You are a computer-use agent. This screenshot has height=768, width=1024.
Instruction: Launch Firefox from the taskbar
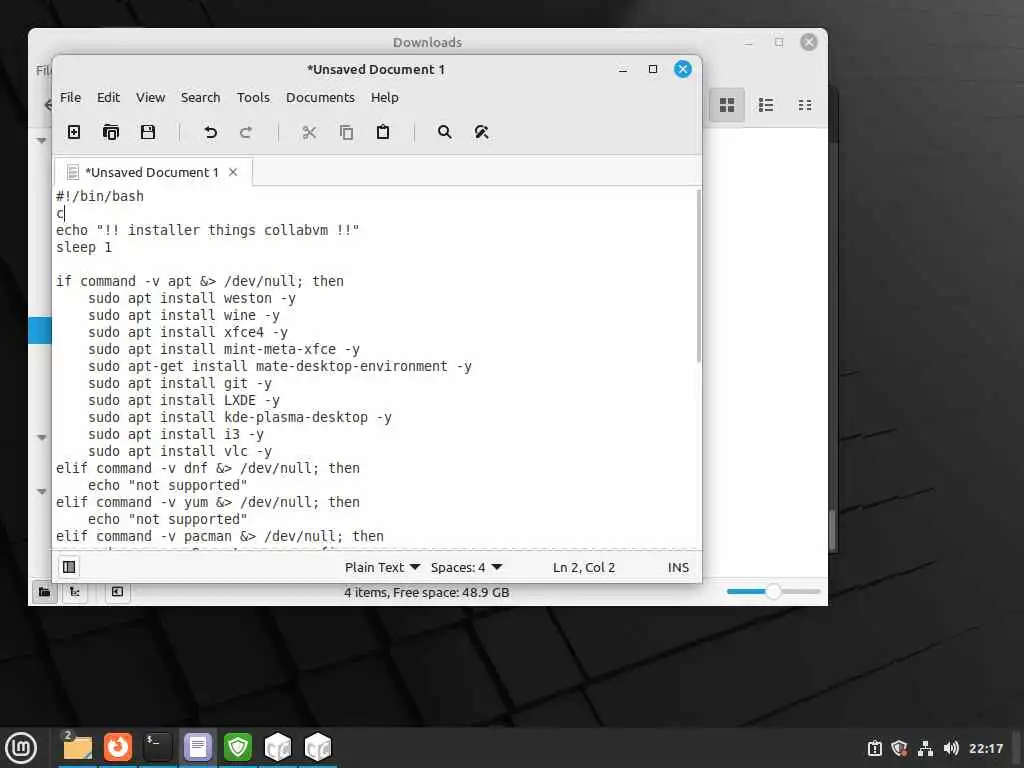(x=118, y=747)
